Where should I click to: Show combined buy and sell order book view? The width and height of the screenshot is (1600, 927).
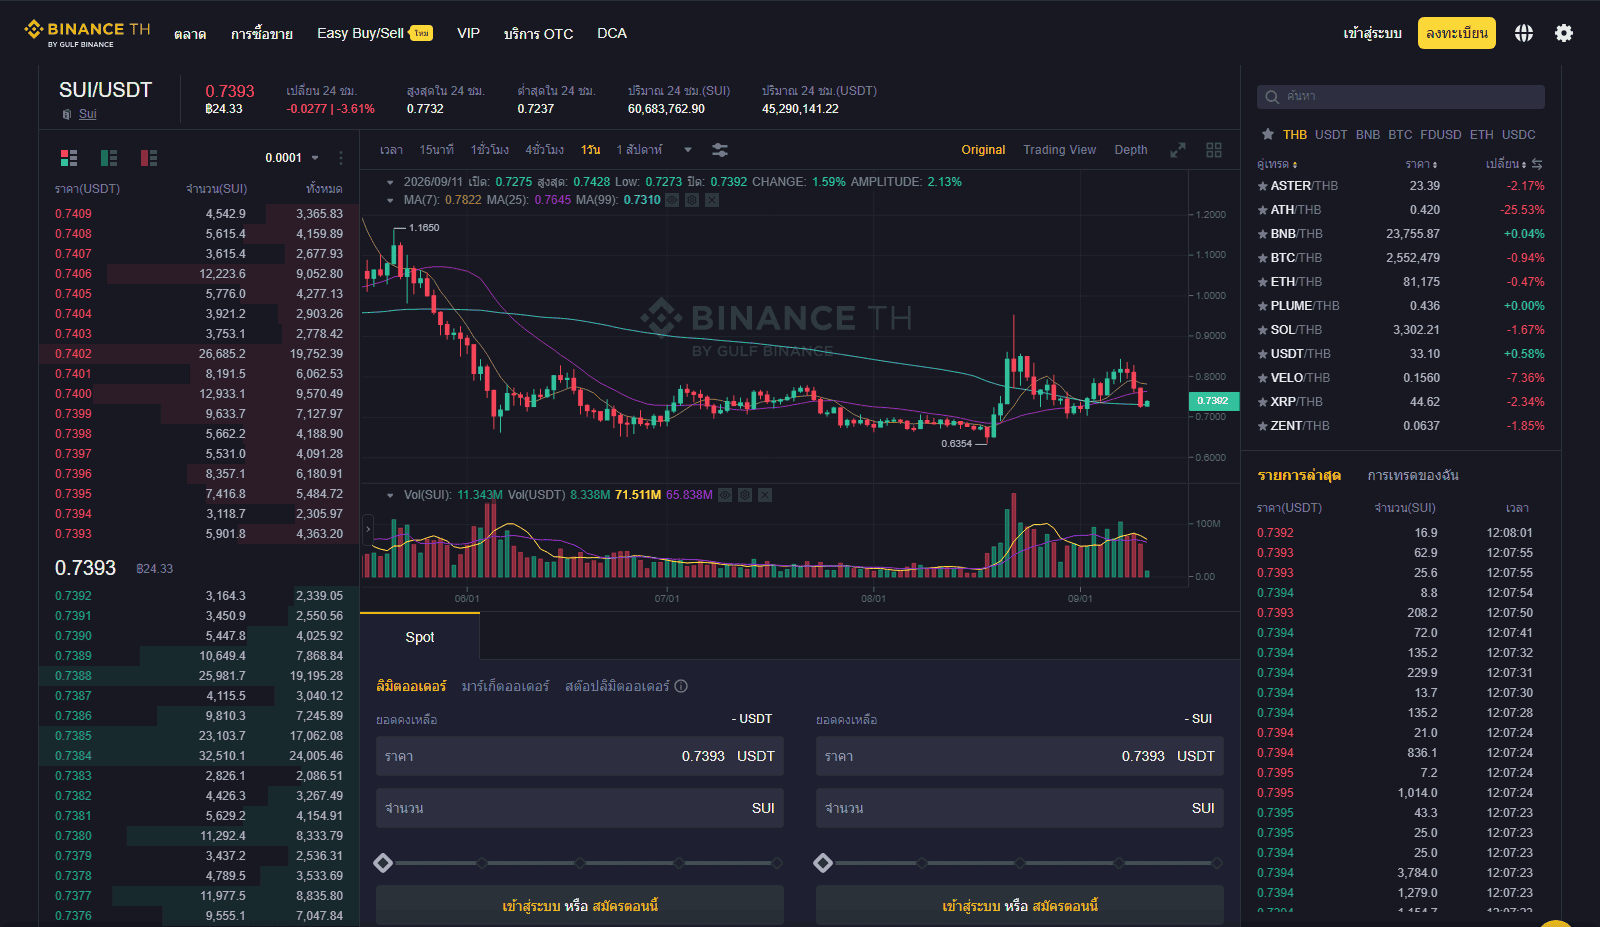69,158
